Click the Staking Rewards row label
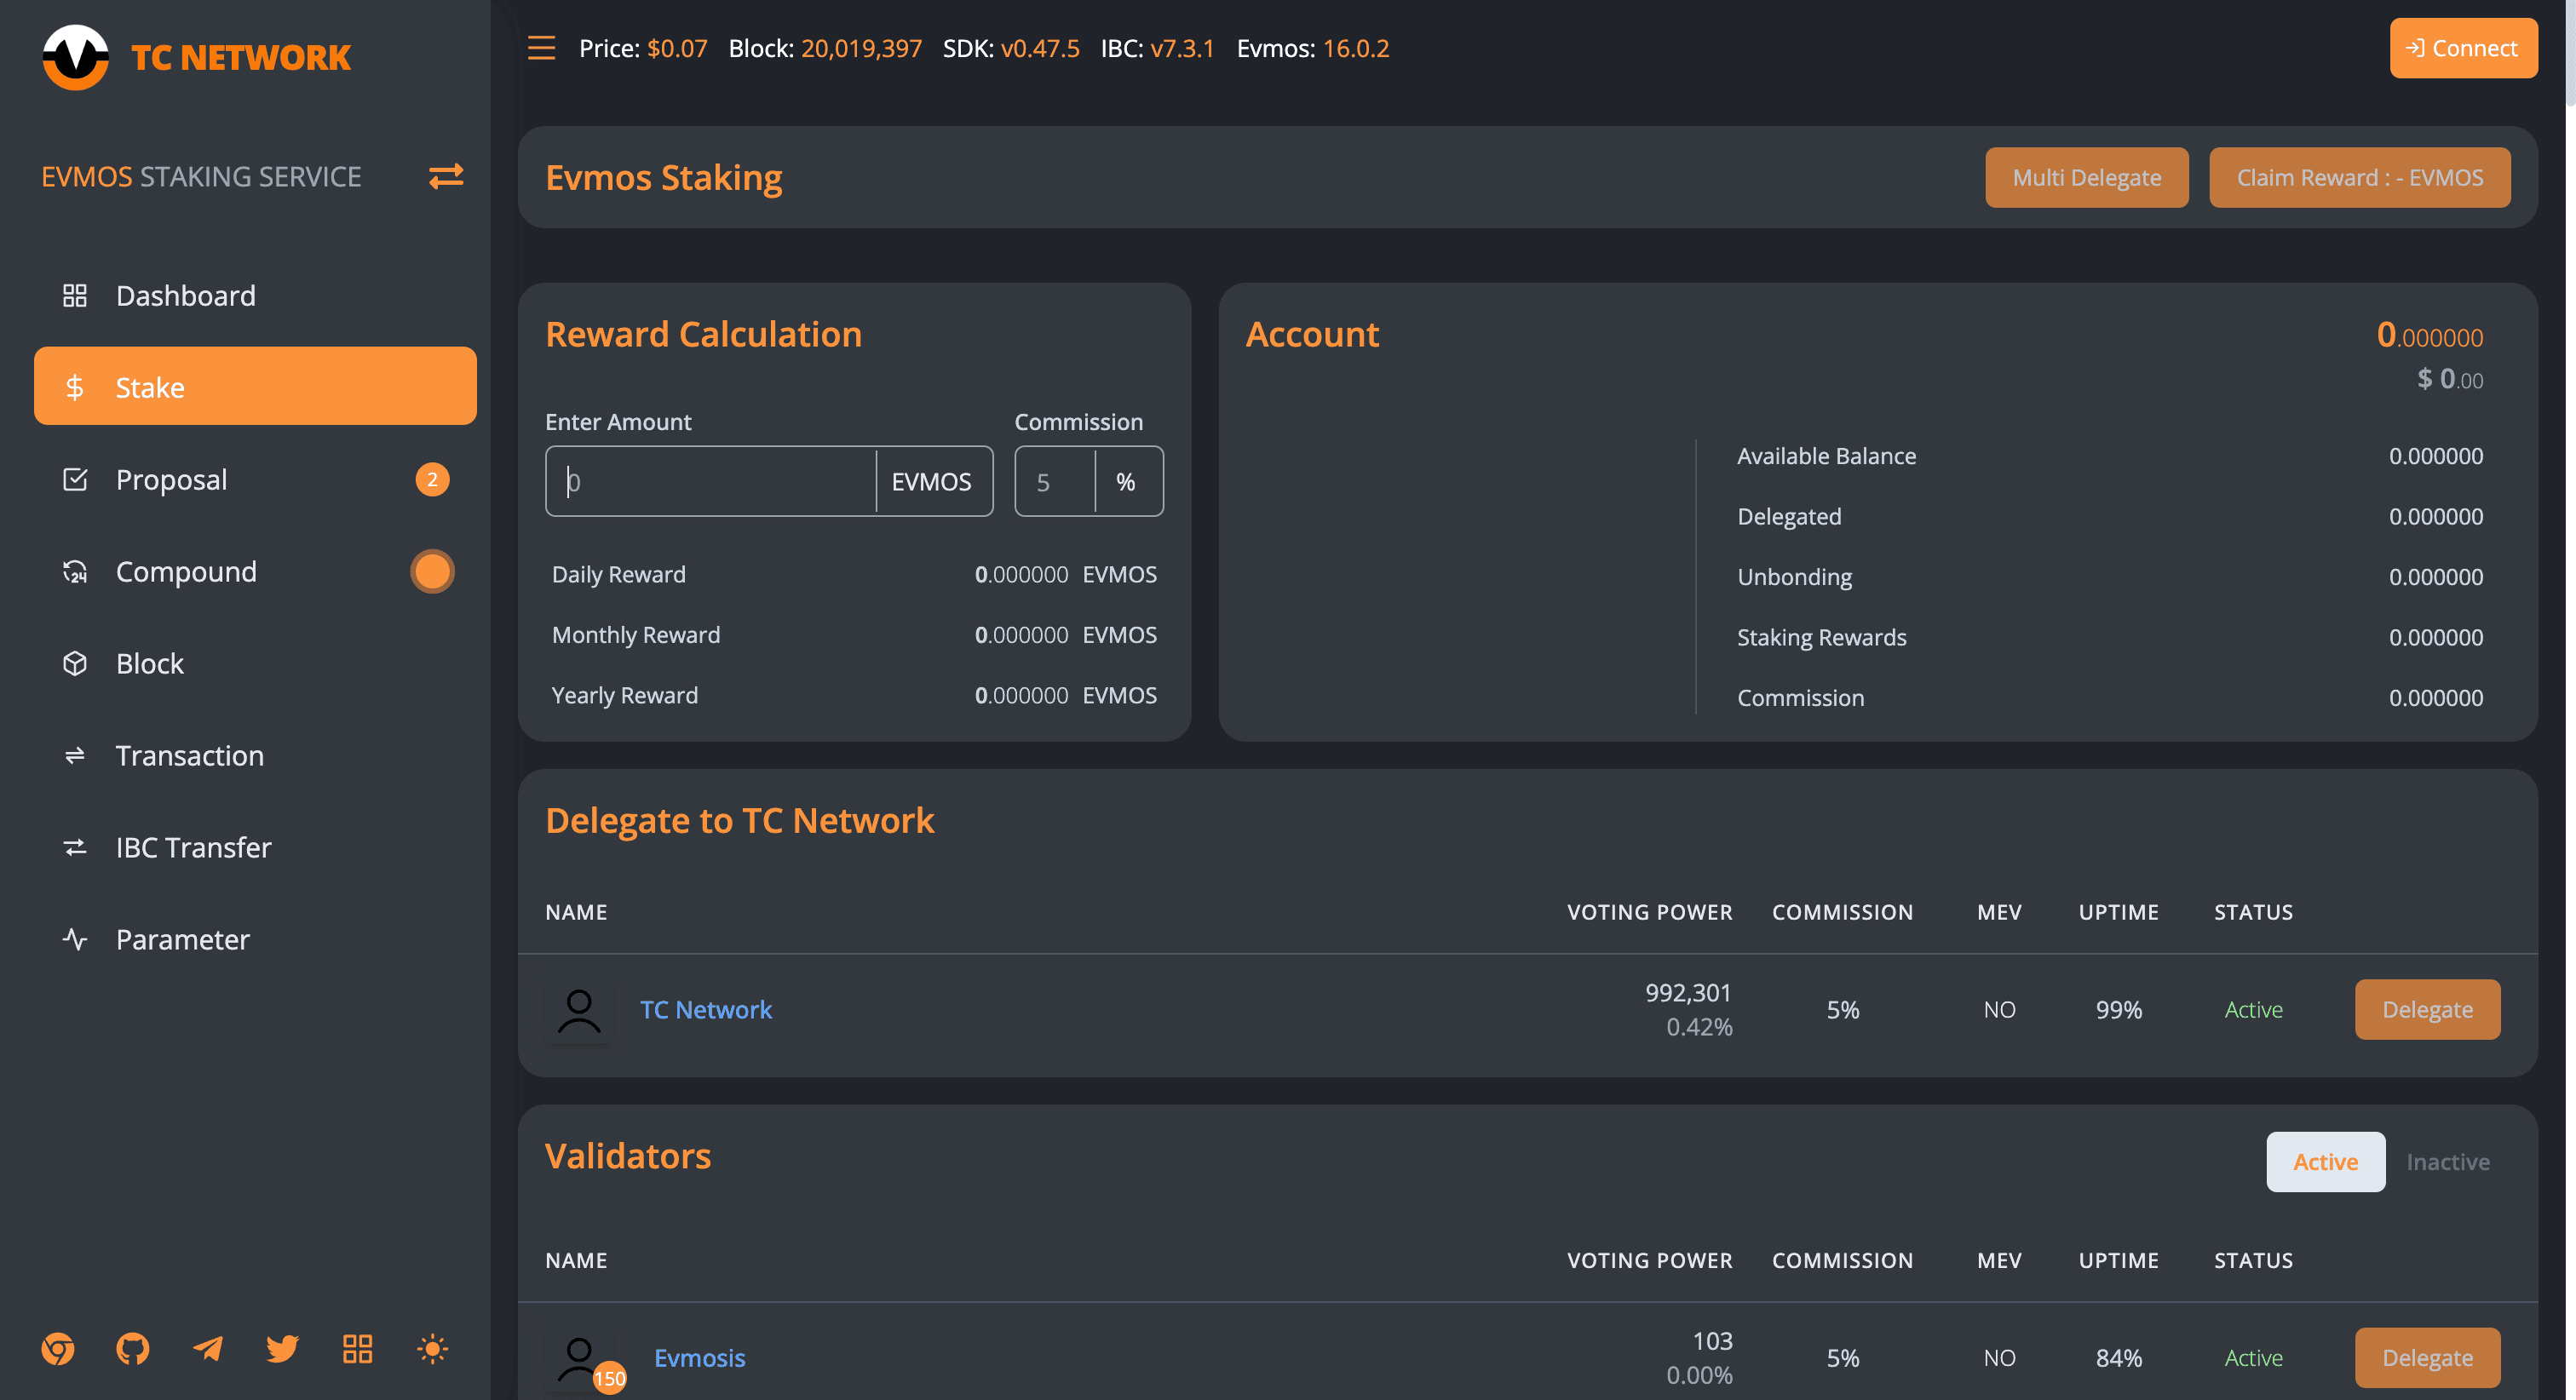This screenshot has height=1400, width=2576. pyautogui.click(x=1821, y=637)
